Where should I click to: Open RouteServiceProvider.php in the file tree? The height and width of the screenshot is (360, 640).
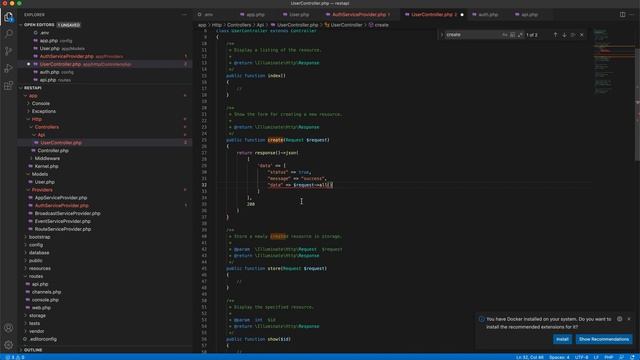[62, 229]
